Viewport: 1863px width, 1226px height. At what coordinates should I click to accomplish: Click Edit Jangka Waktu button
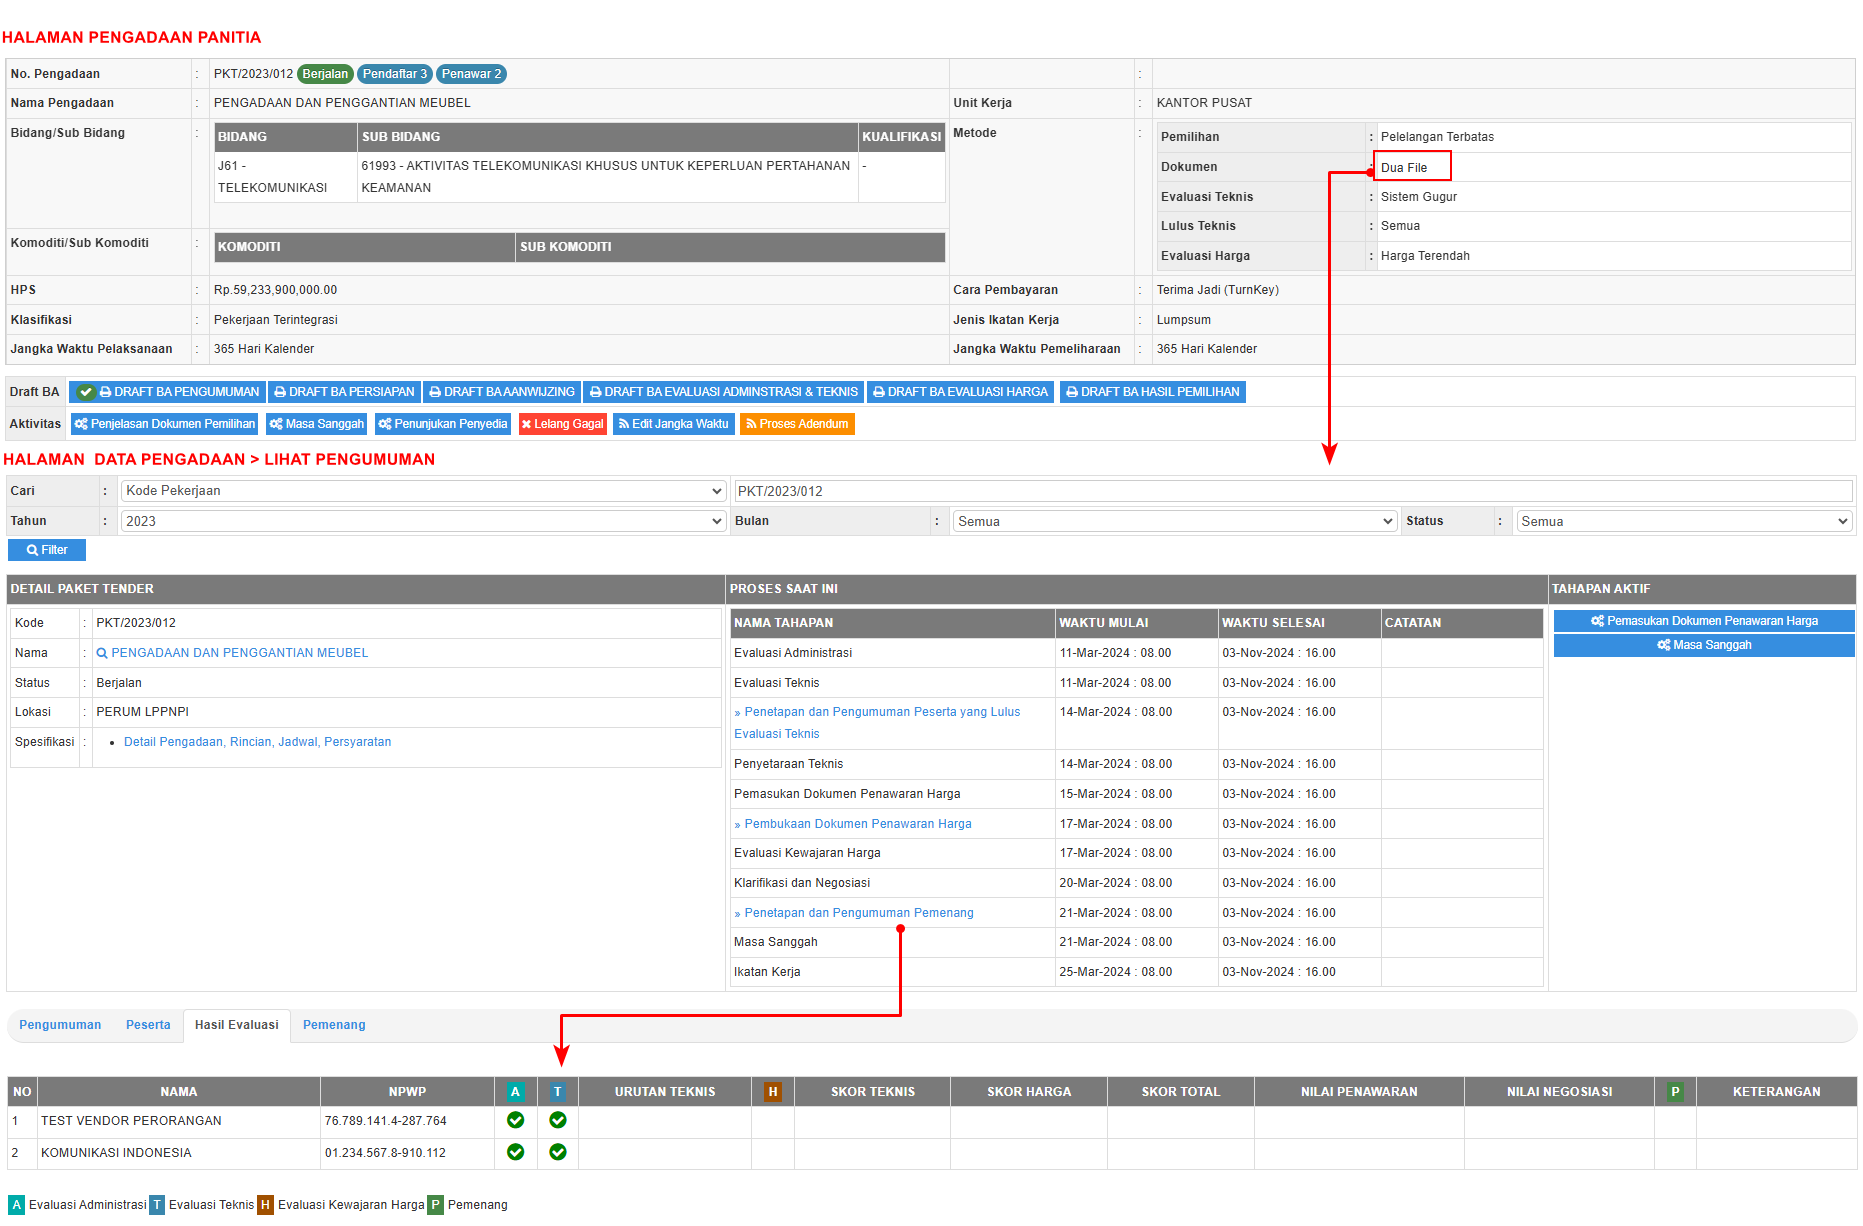(x=673, y=424)
